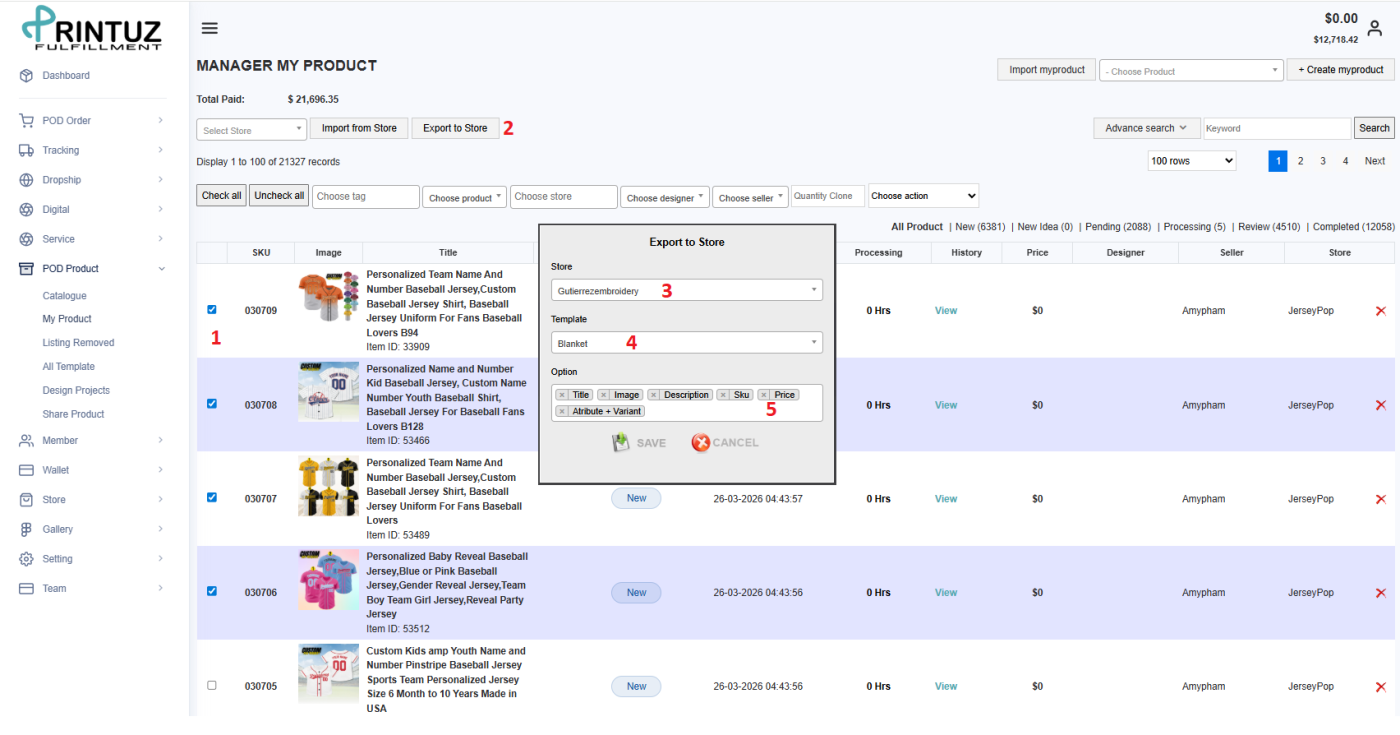The width and height of the screenshot is (1400, 735).
Task: Open the Template dropdown showing Blanket
Action: tap(686, 343)
